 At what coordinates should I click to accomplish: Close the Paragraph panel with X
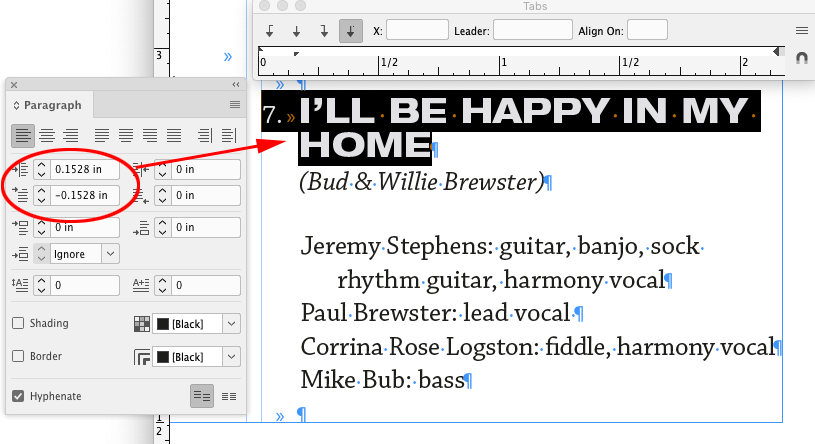click(x=14, y=85)
